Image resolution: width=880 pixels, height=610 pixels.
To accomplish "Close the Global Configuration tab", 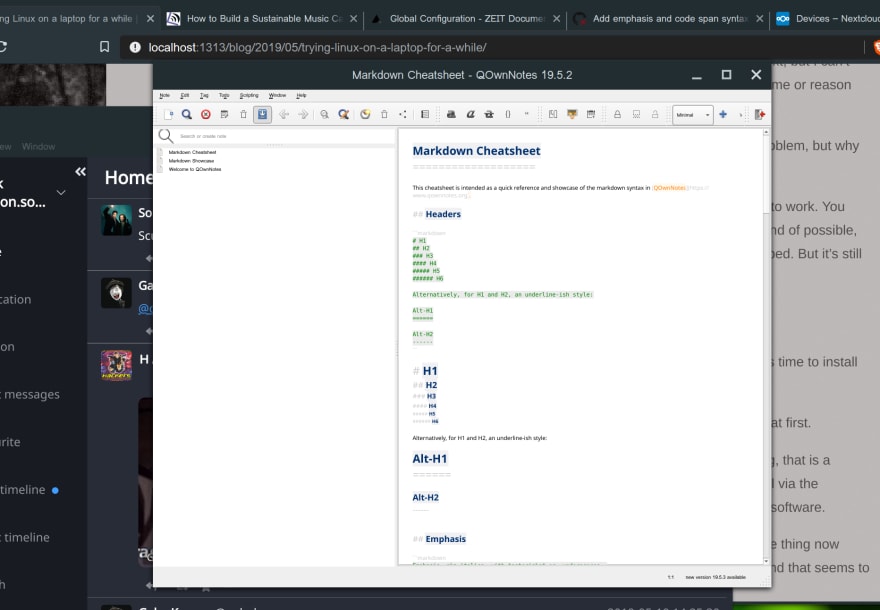I will click(556, 19).
